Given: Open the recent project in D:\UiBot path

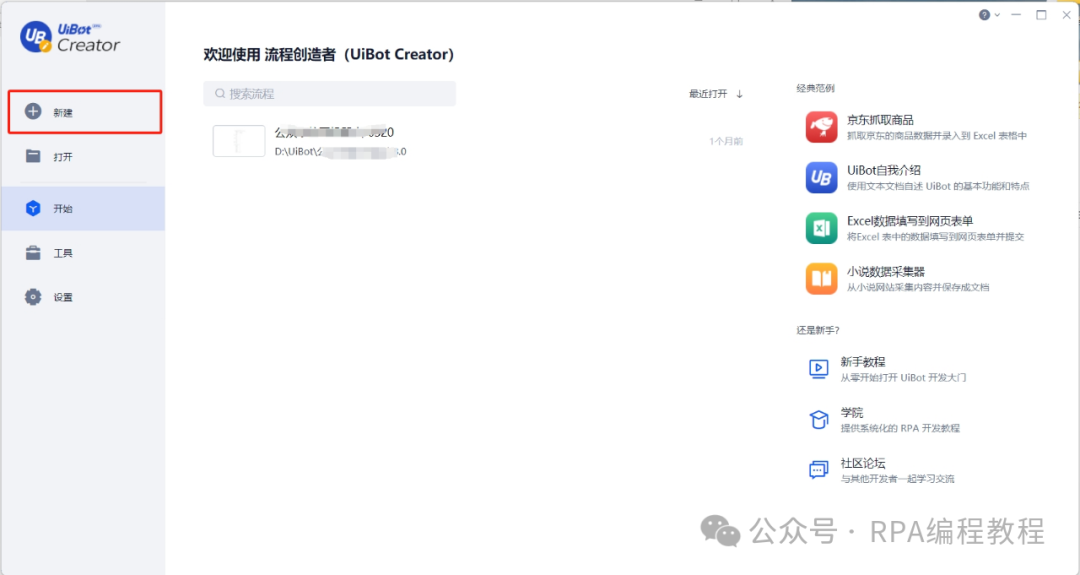Looking at the screenshot, I should (477, 140).
